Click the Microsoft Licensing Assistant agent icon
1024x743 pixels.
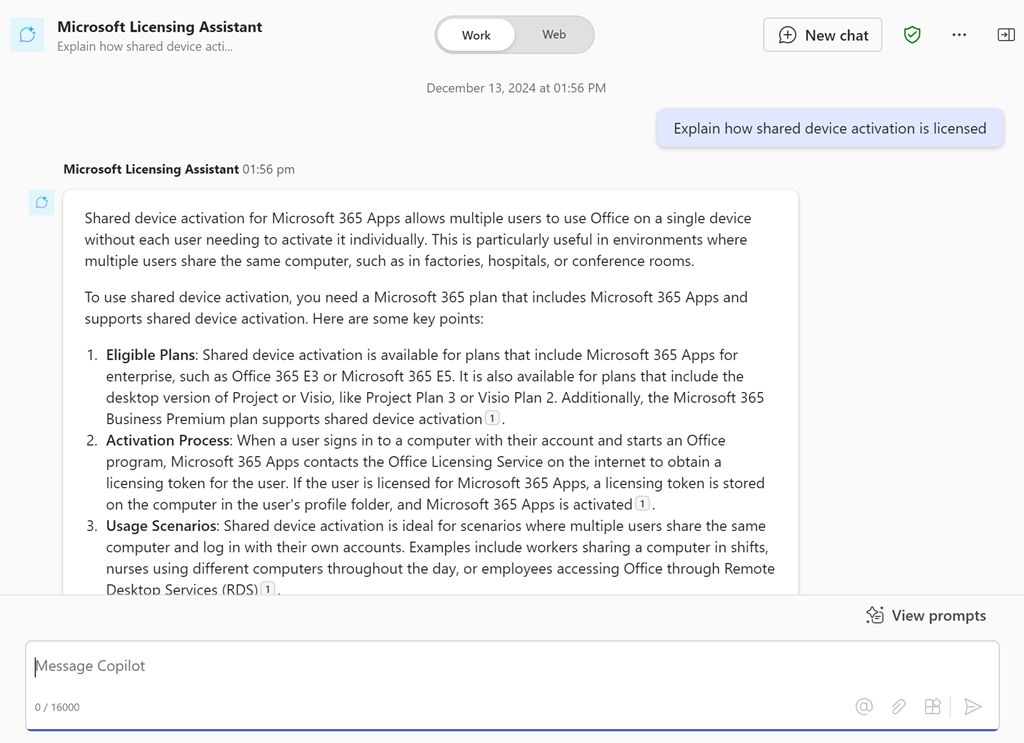(27, 35)
